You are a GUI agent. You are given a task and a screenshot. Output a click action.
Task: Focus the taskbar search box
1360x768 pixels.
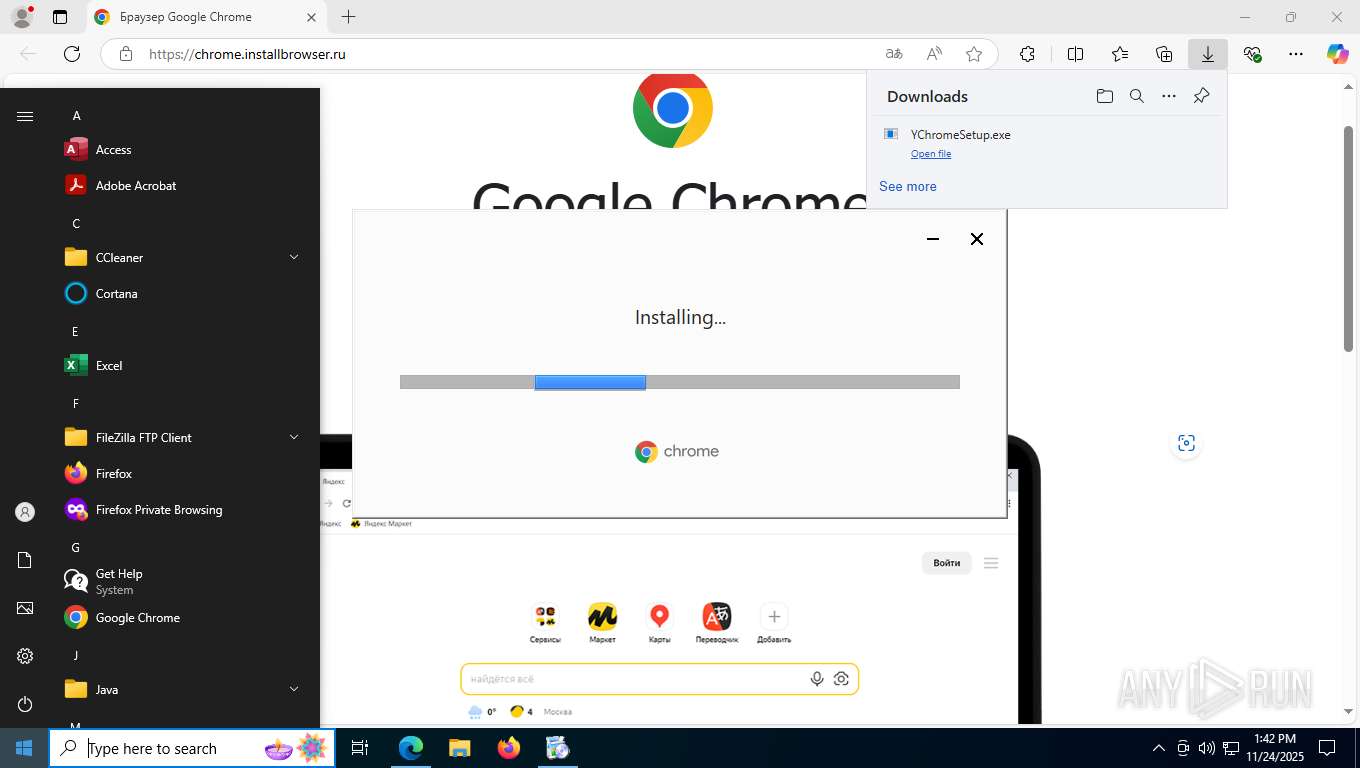(192, 748)
